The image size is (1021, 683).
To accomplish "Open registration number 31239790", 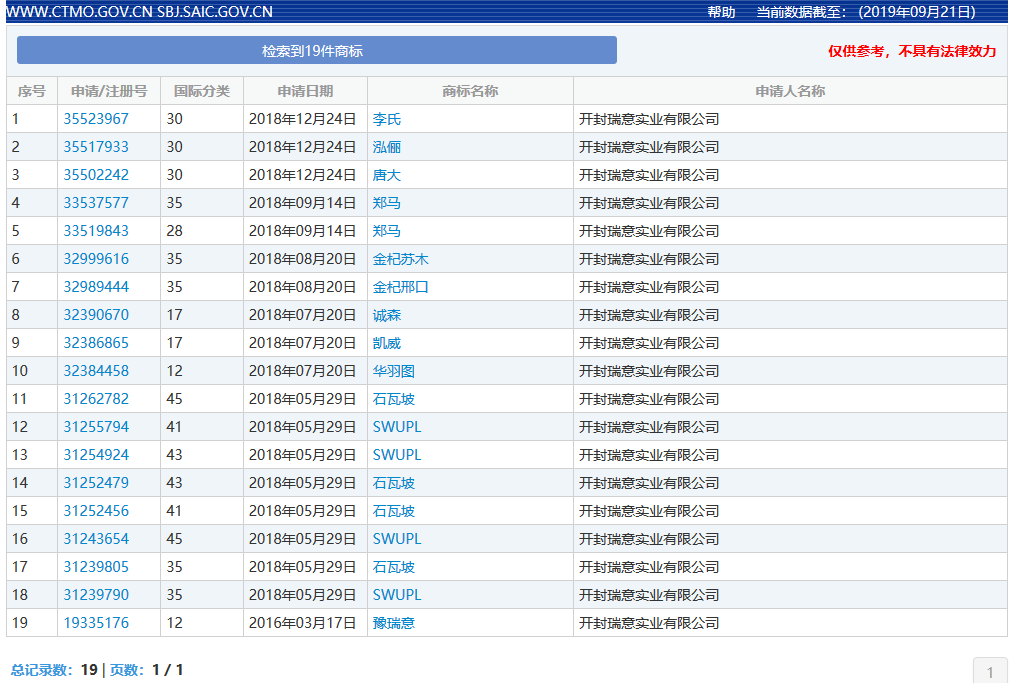I will 96,595.
